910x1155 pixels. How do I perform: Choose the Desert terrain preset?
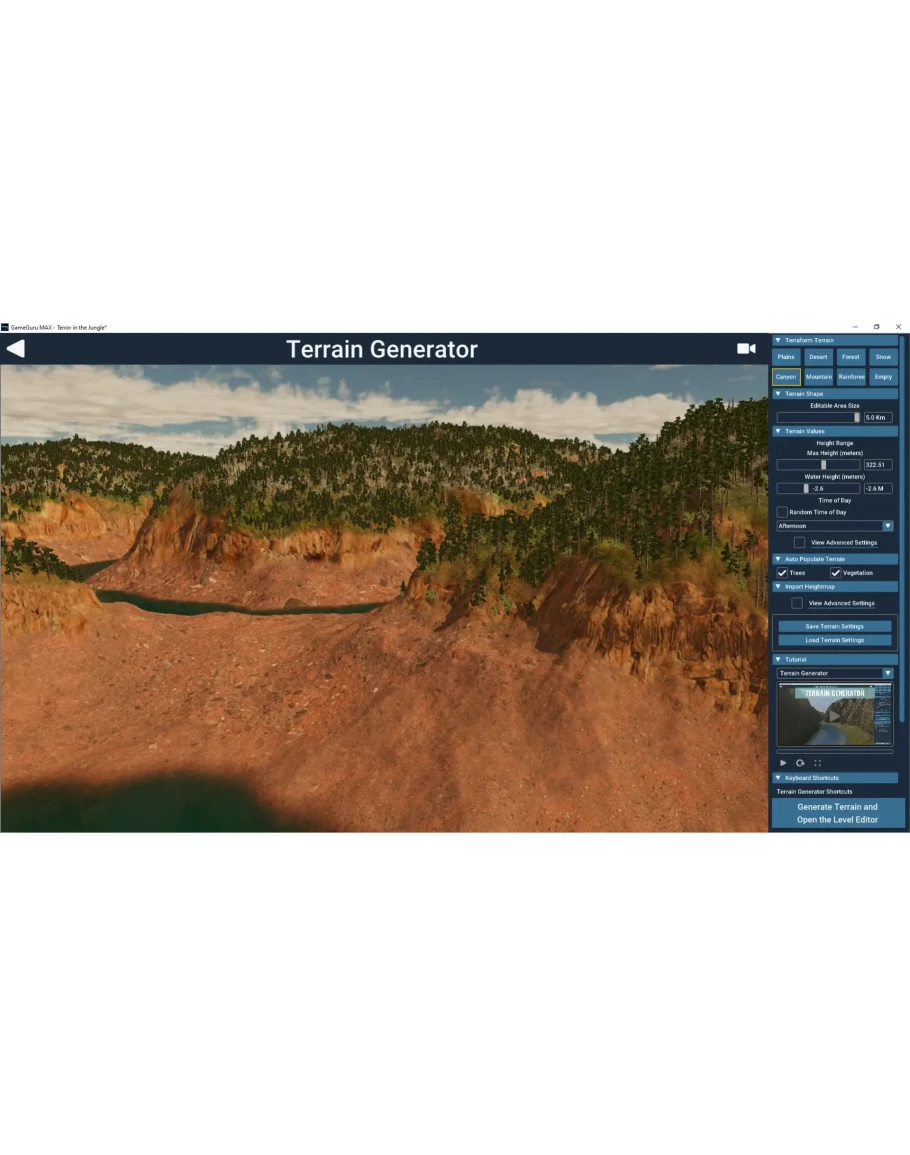coord(818,357)
